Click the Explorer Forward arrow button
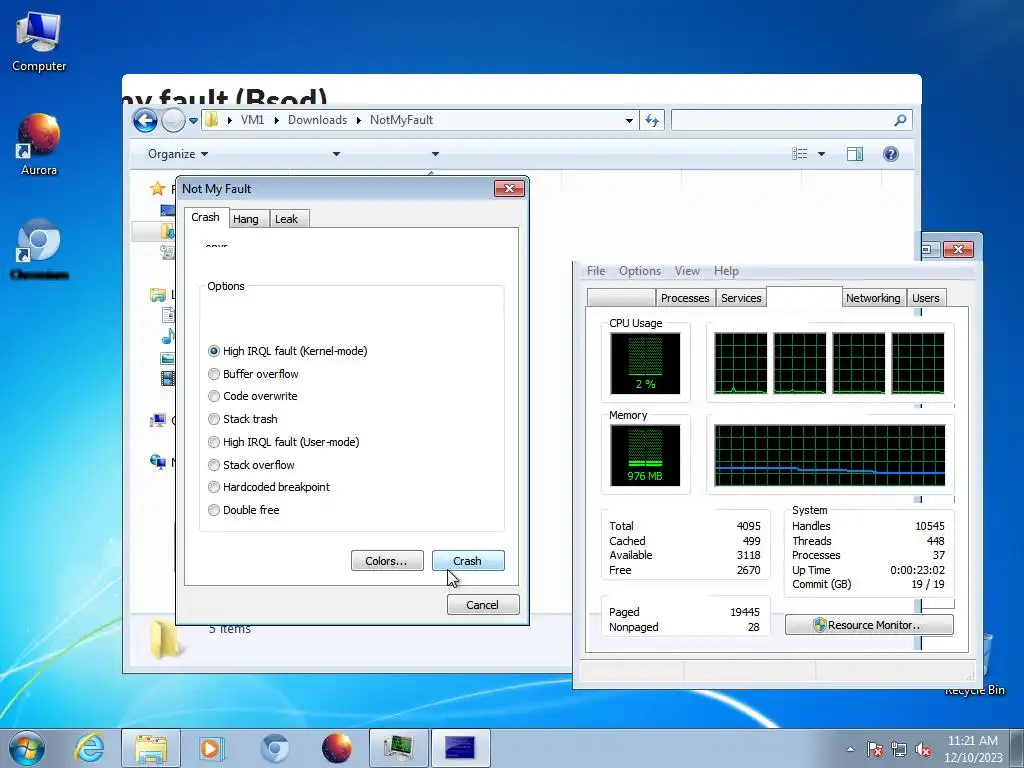This screenshot has width=1024, height=768. 173,120
